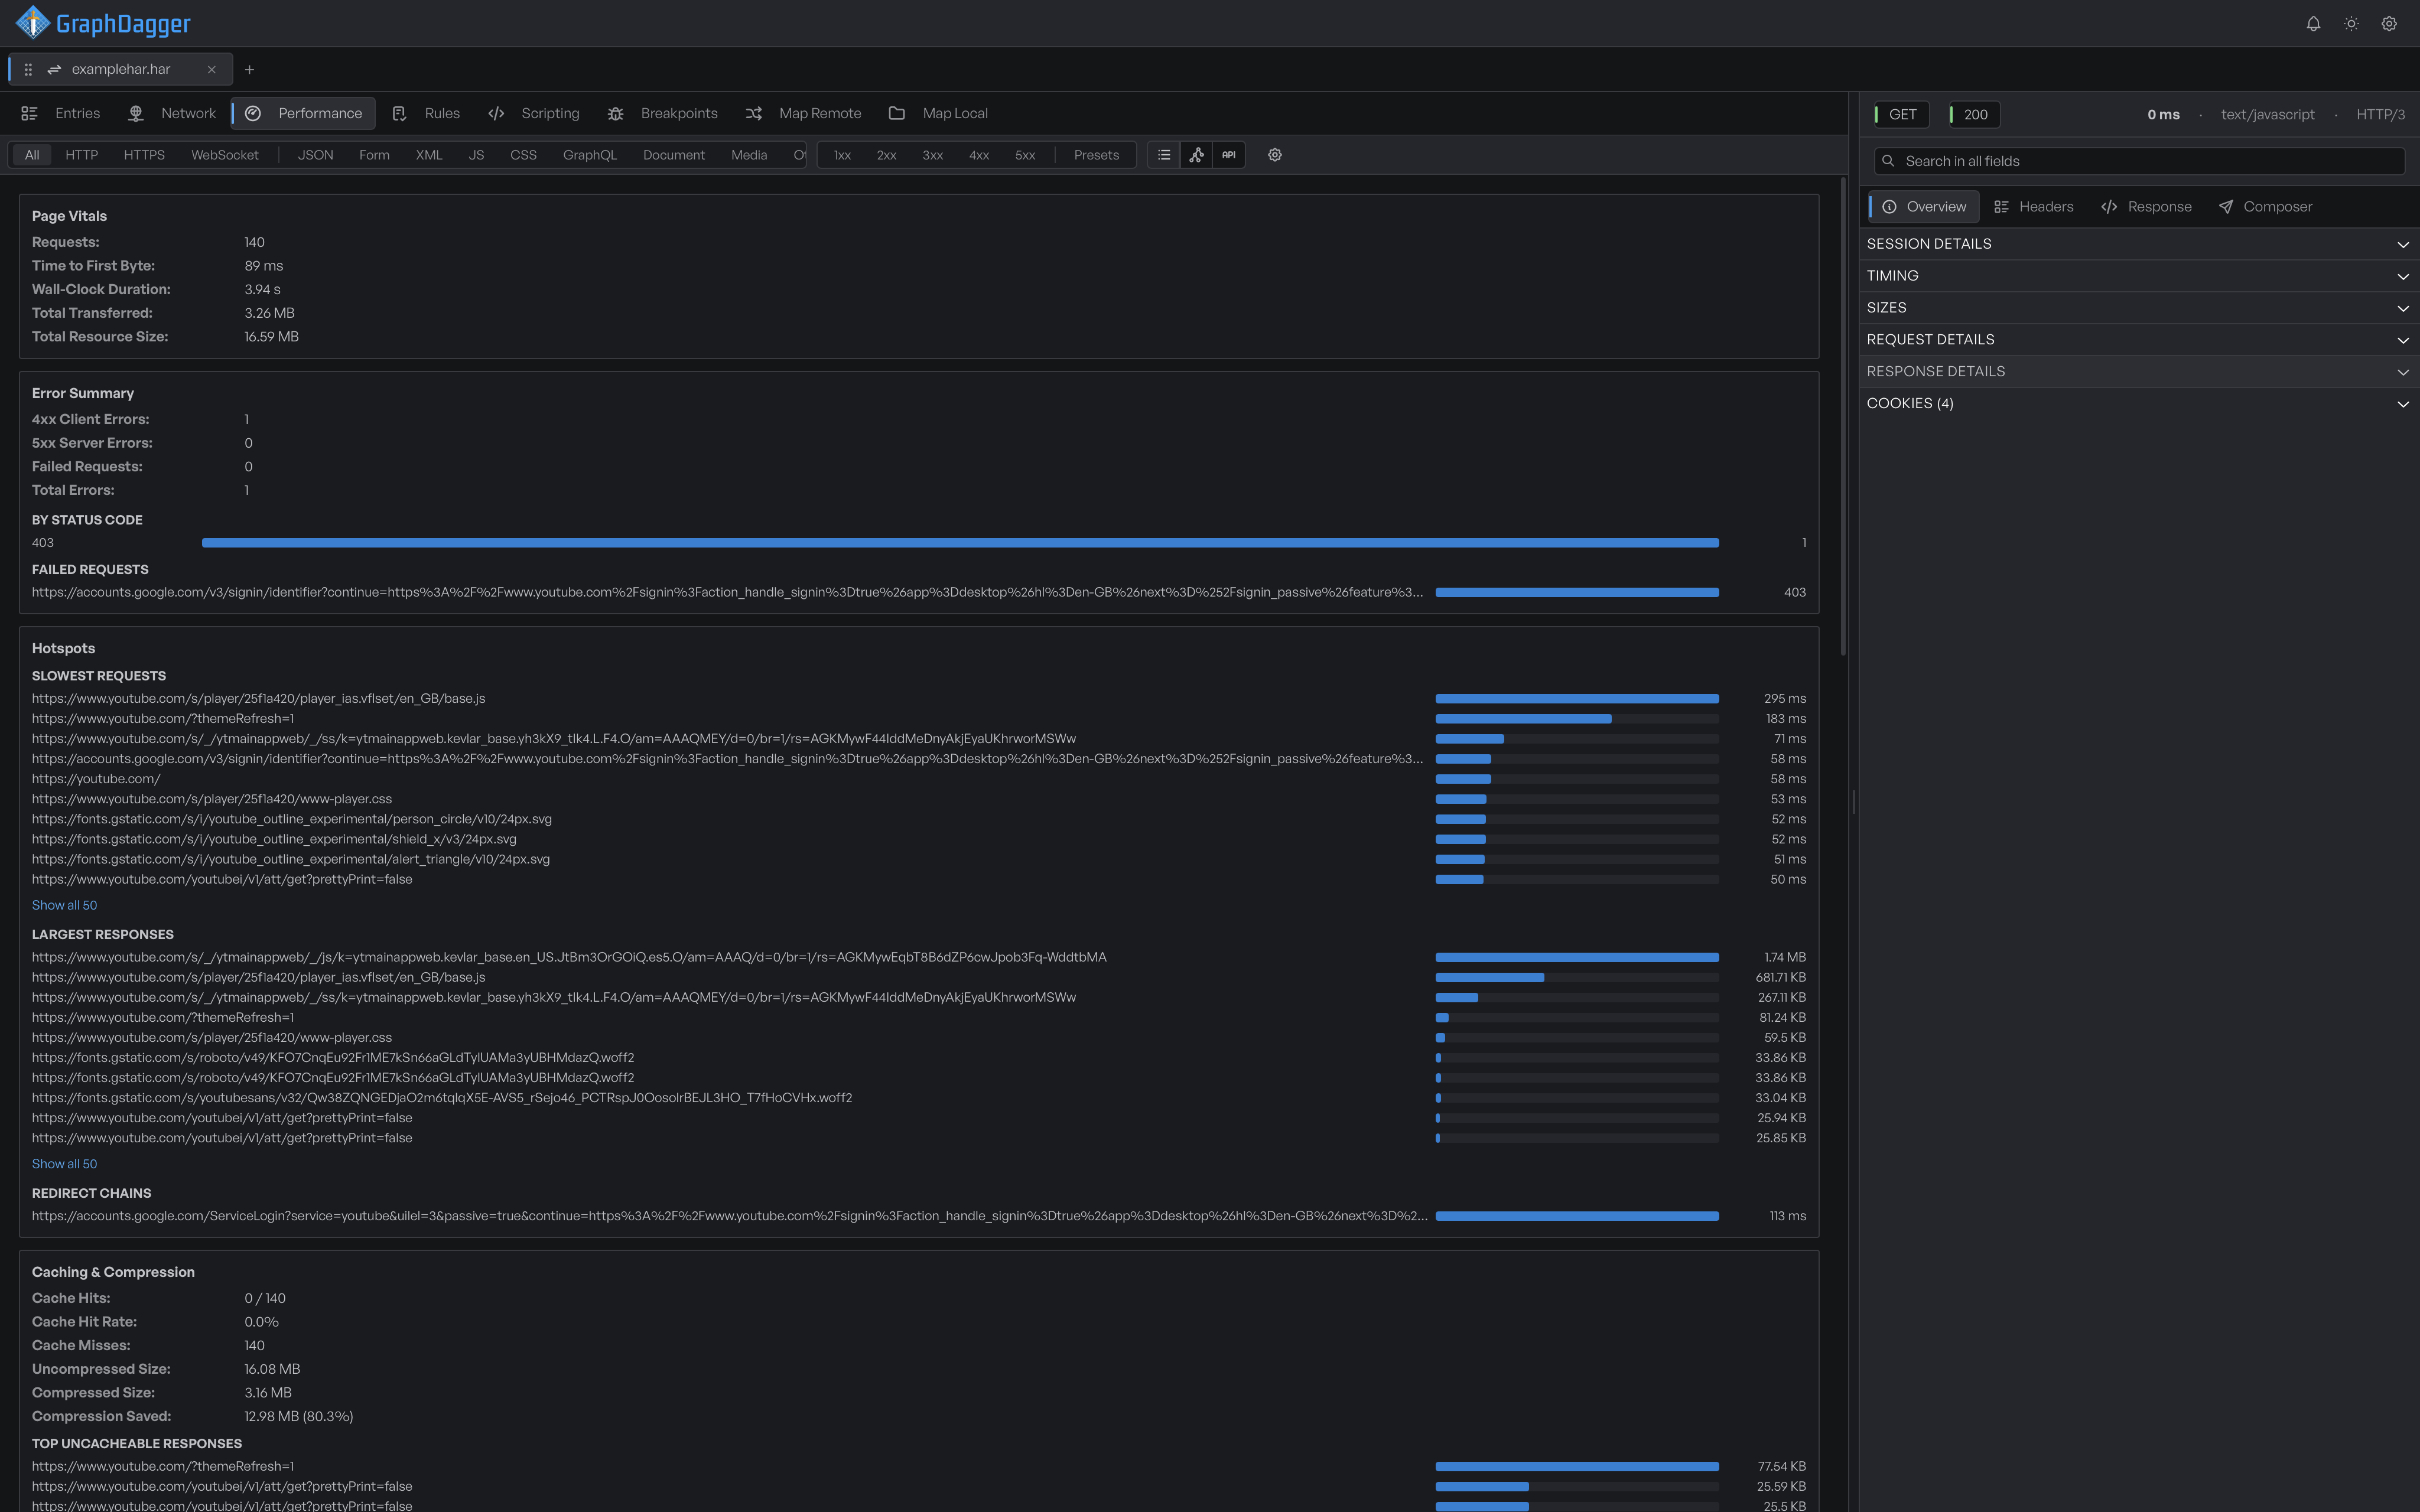Toggle the All filter
The height and width of the screenshot is (1512, 2420).
[x=32, y=155]
